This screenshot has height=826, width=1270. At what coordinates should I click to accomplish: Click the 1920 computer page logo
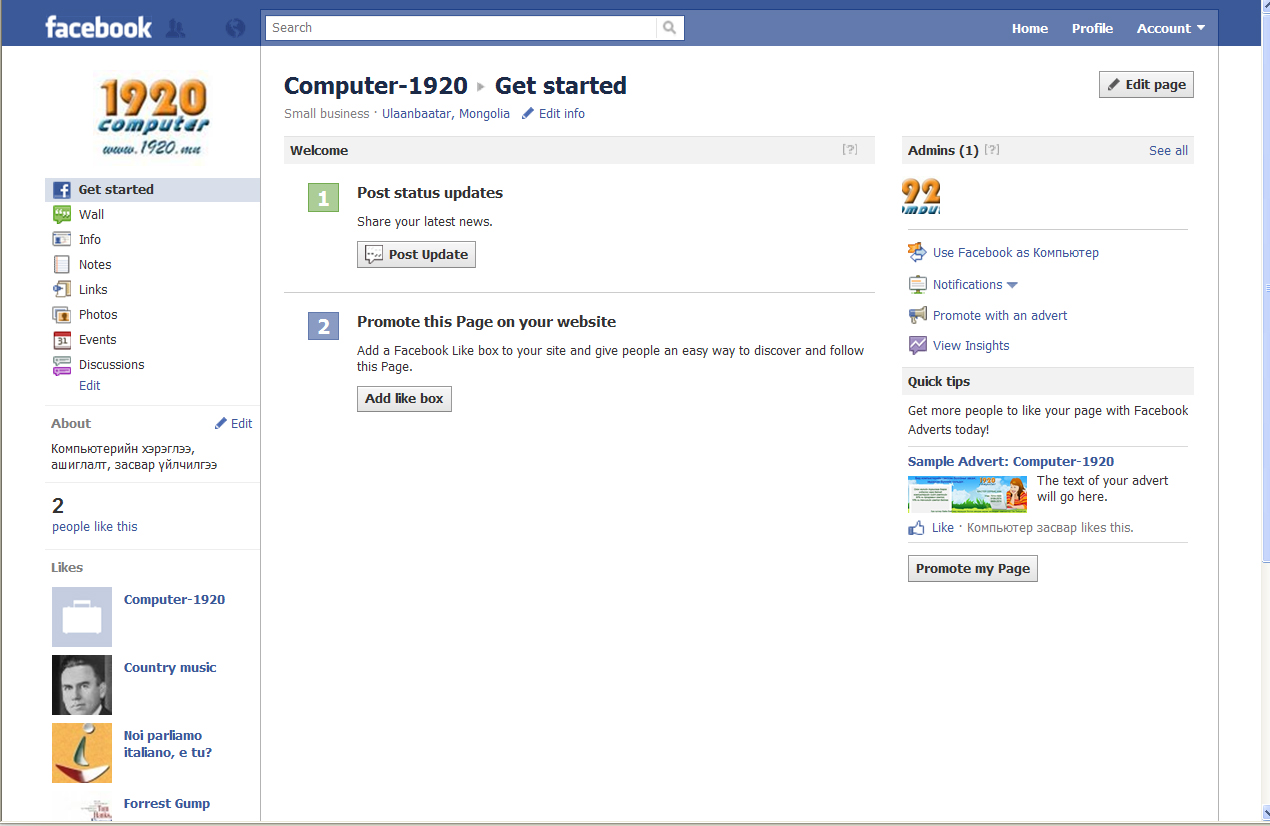coord(153,117)
